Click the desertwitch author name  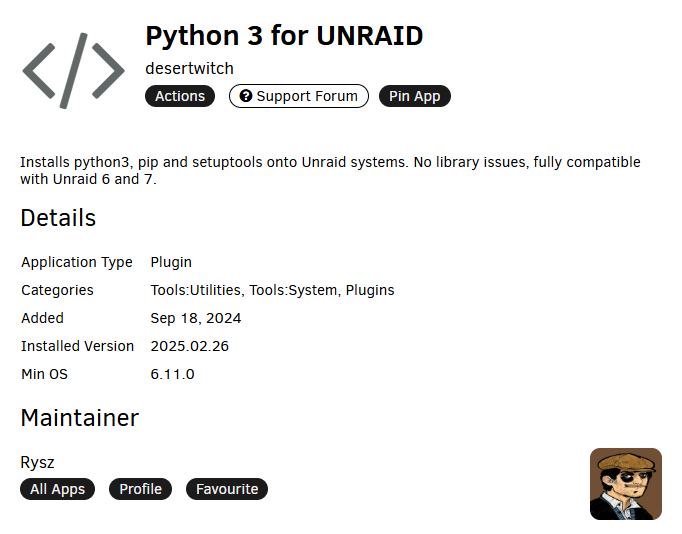coord(189,69)
